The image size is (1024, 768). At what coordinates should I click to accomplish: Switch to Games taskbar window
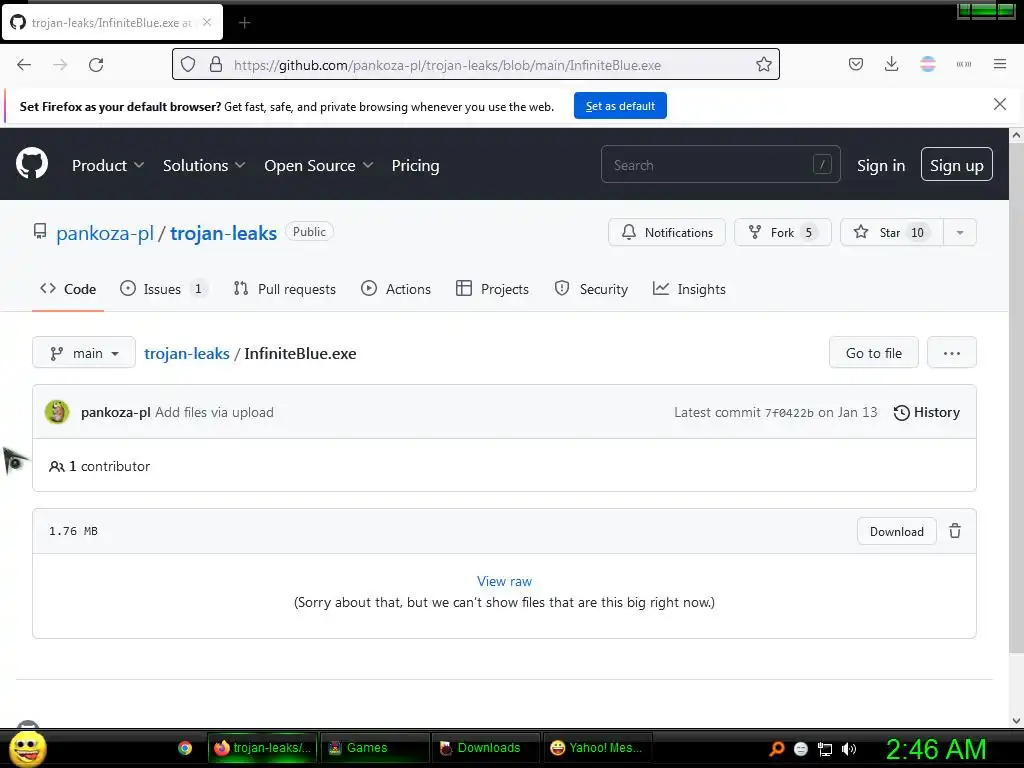[374, 748]
